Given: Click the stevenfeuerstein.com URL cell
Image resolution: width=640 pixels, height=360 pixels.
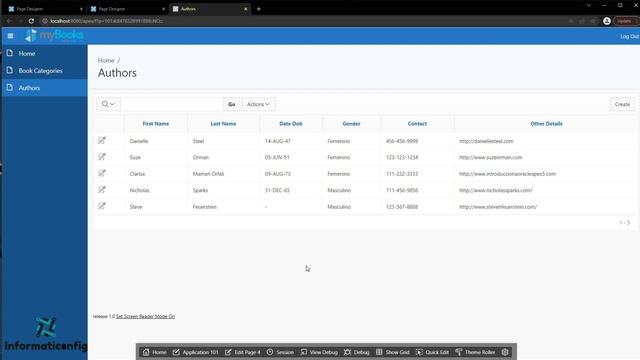Looking at the screenshot, I should pyautogui.click(x=498, y=207).
